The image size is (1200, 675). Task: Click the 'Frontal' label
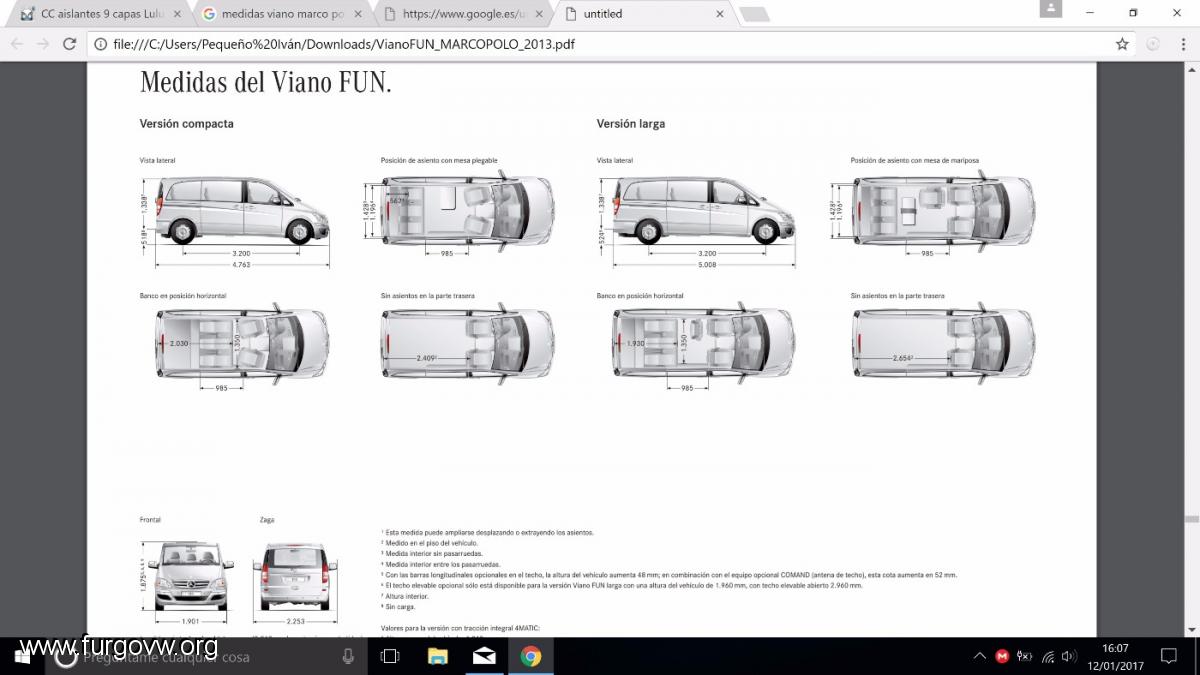pos(150,520)
